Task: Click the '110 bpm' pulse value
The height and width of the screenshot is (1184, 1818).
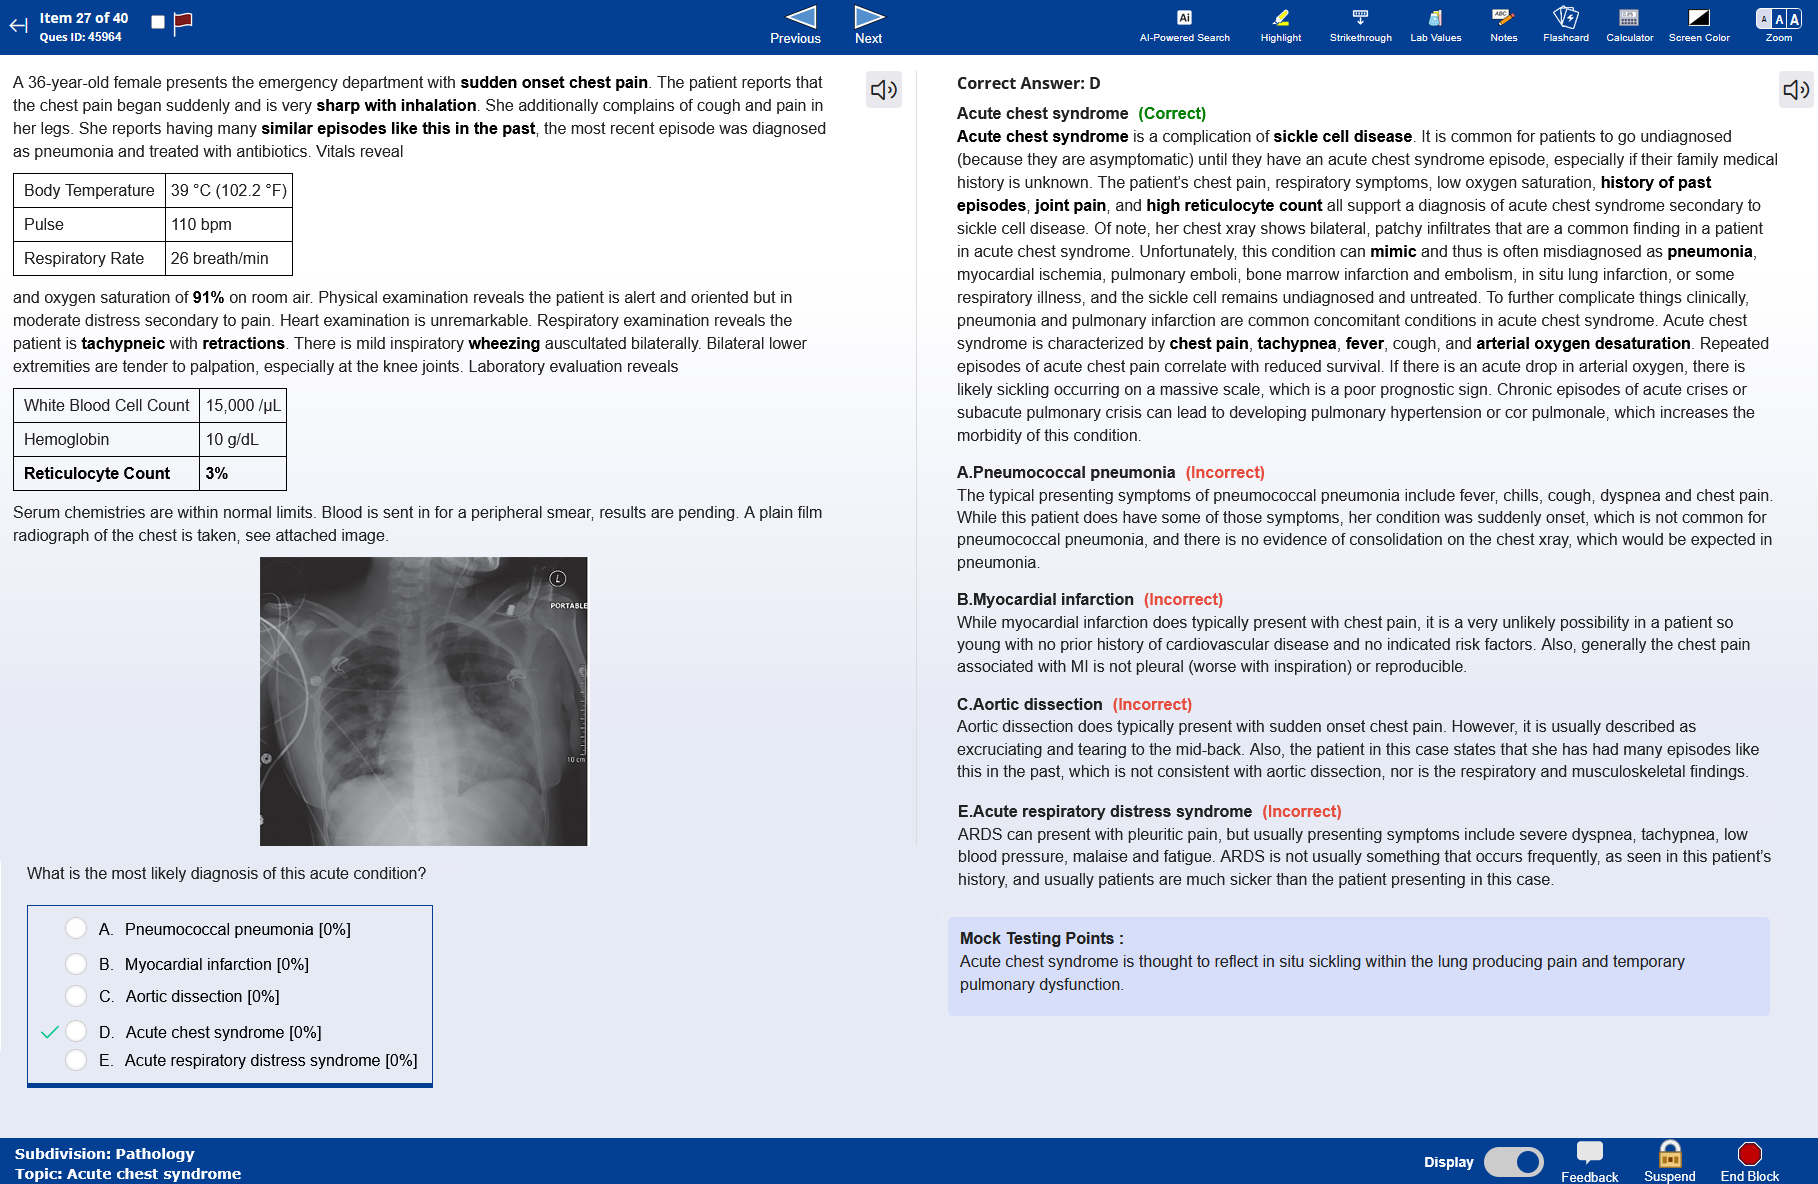Action: [228, 224]
